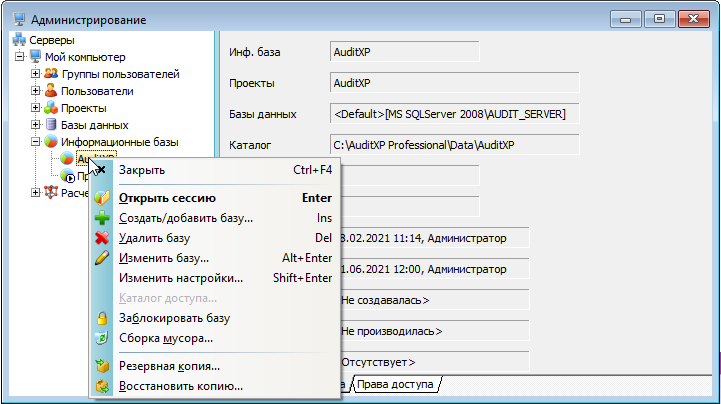The width and height of the screenshot is (721, 404).
Task: Switch to the Права доступа tab
Action: tap(395, 384)
